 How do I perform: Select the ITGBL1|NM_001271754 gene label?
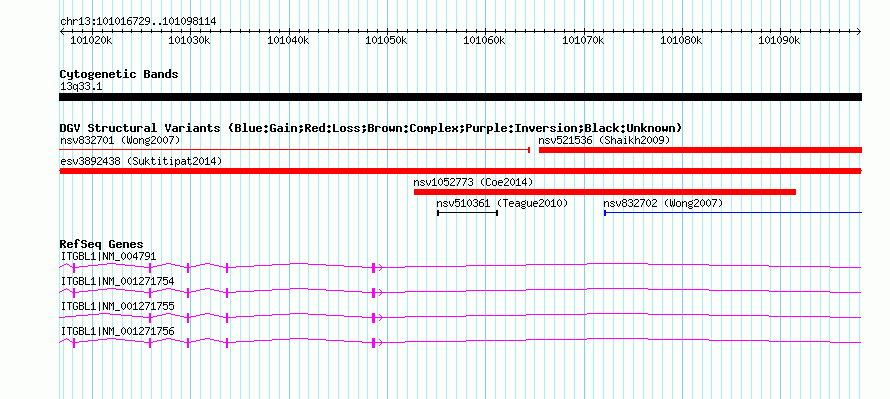117,281
